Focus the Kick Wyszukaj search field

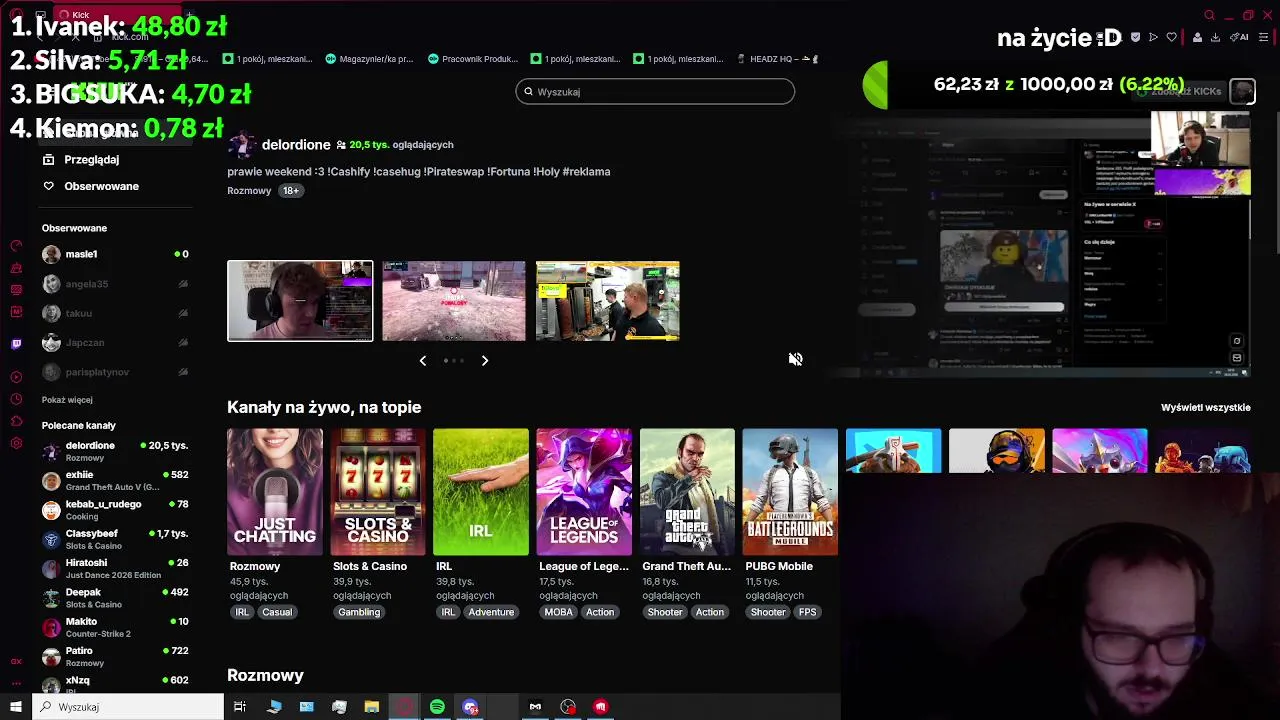point(655,92)
